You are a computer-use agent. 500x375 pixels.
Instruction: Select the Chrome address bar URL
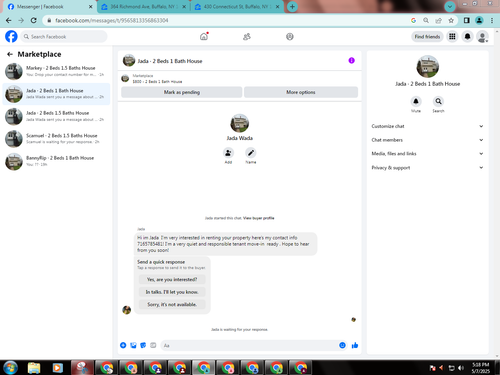point(112,20)
